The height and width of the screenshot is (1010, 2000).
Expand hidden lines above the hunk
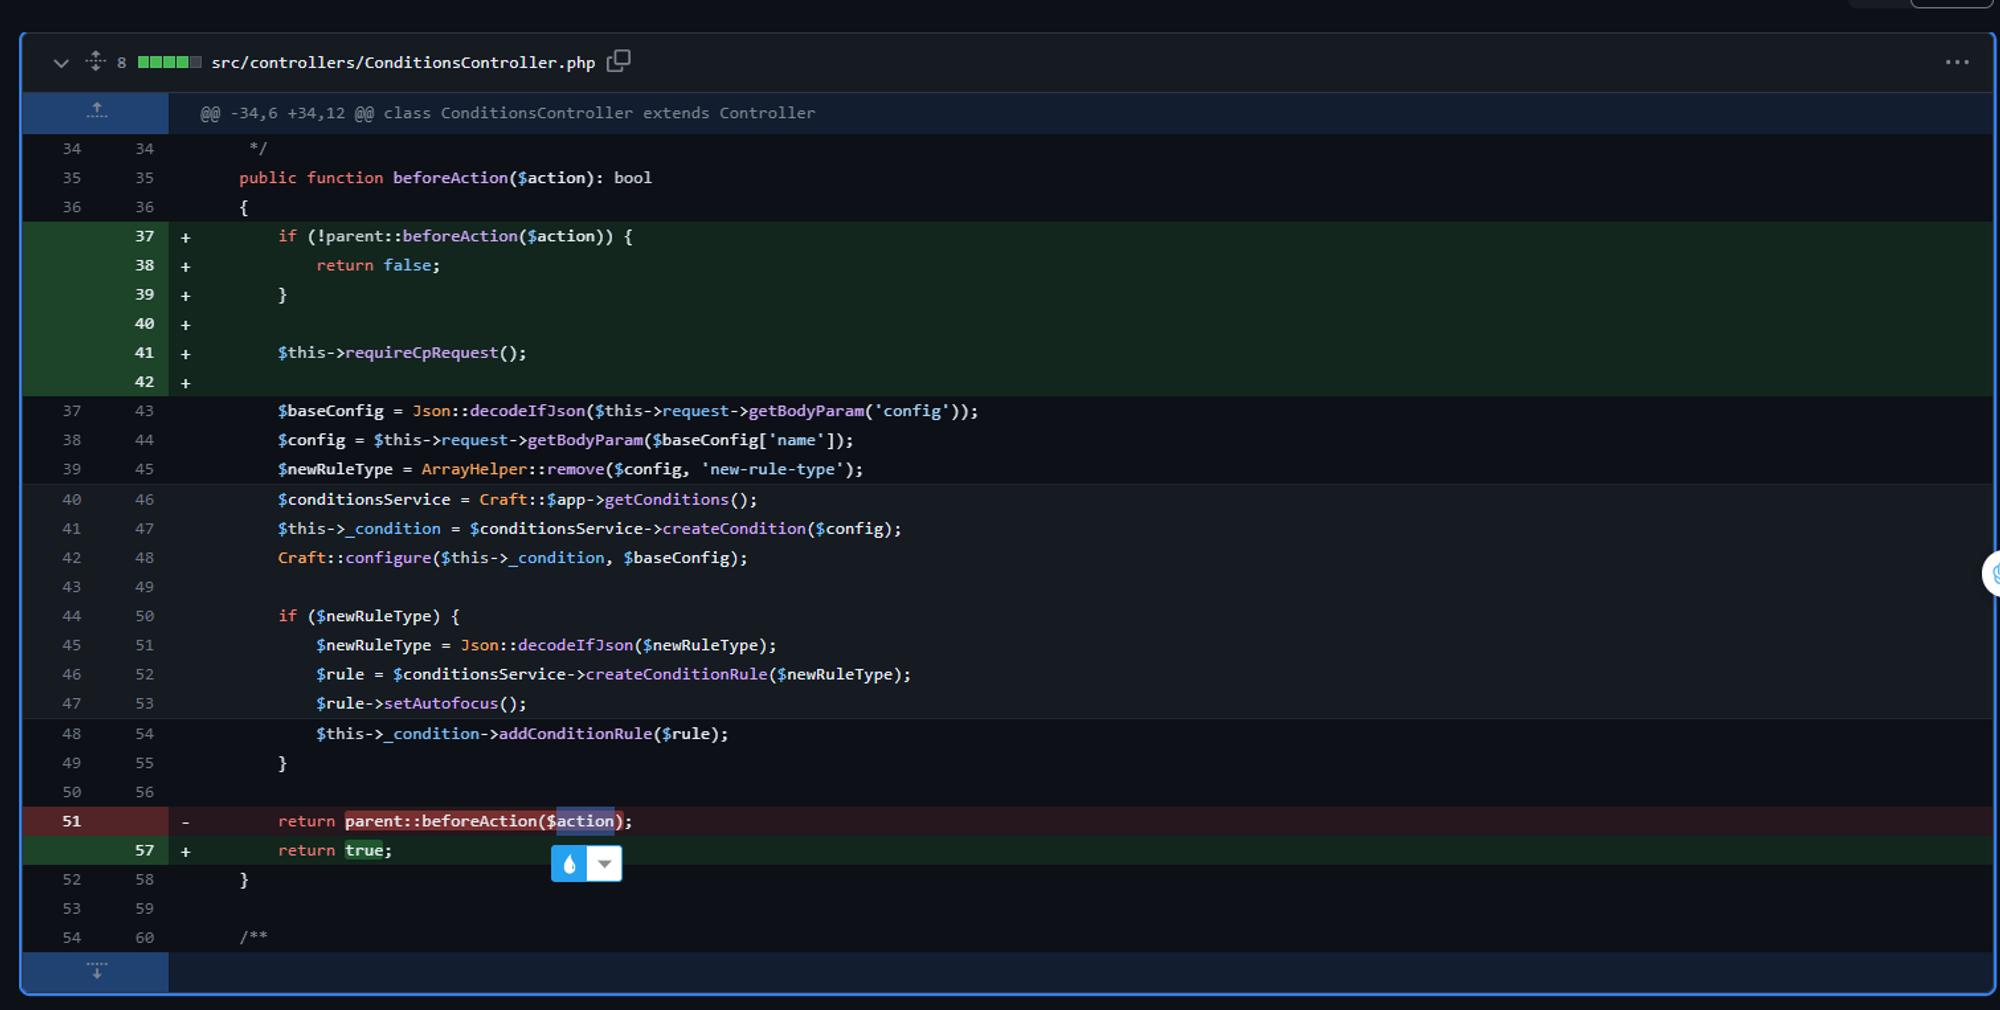(x=96, y=112)
